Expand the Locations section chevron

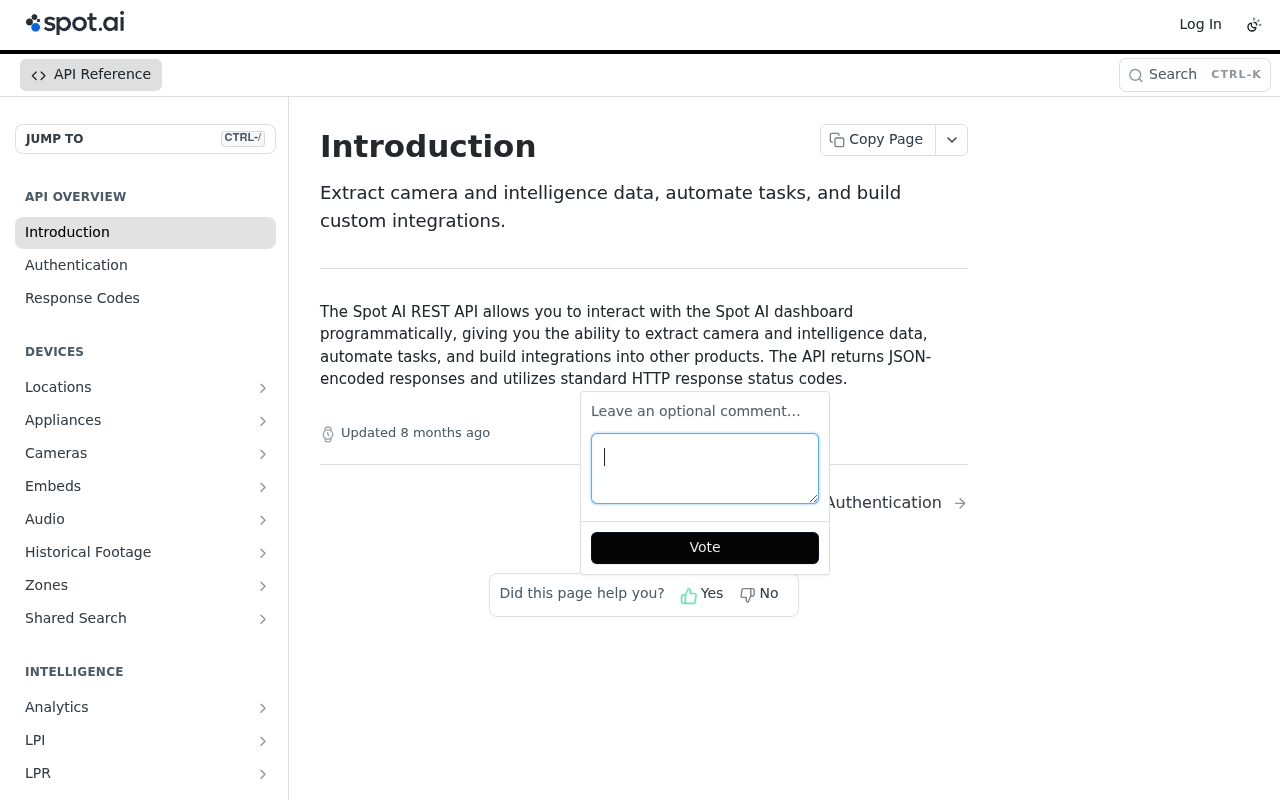coord(263,388)
